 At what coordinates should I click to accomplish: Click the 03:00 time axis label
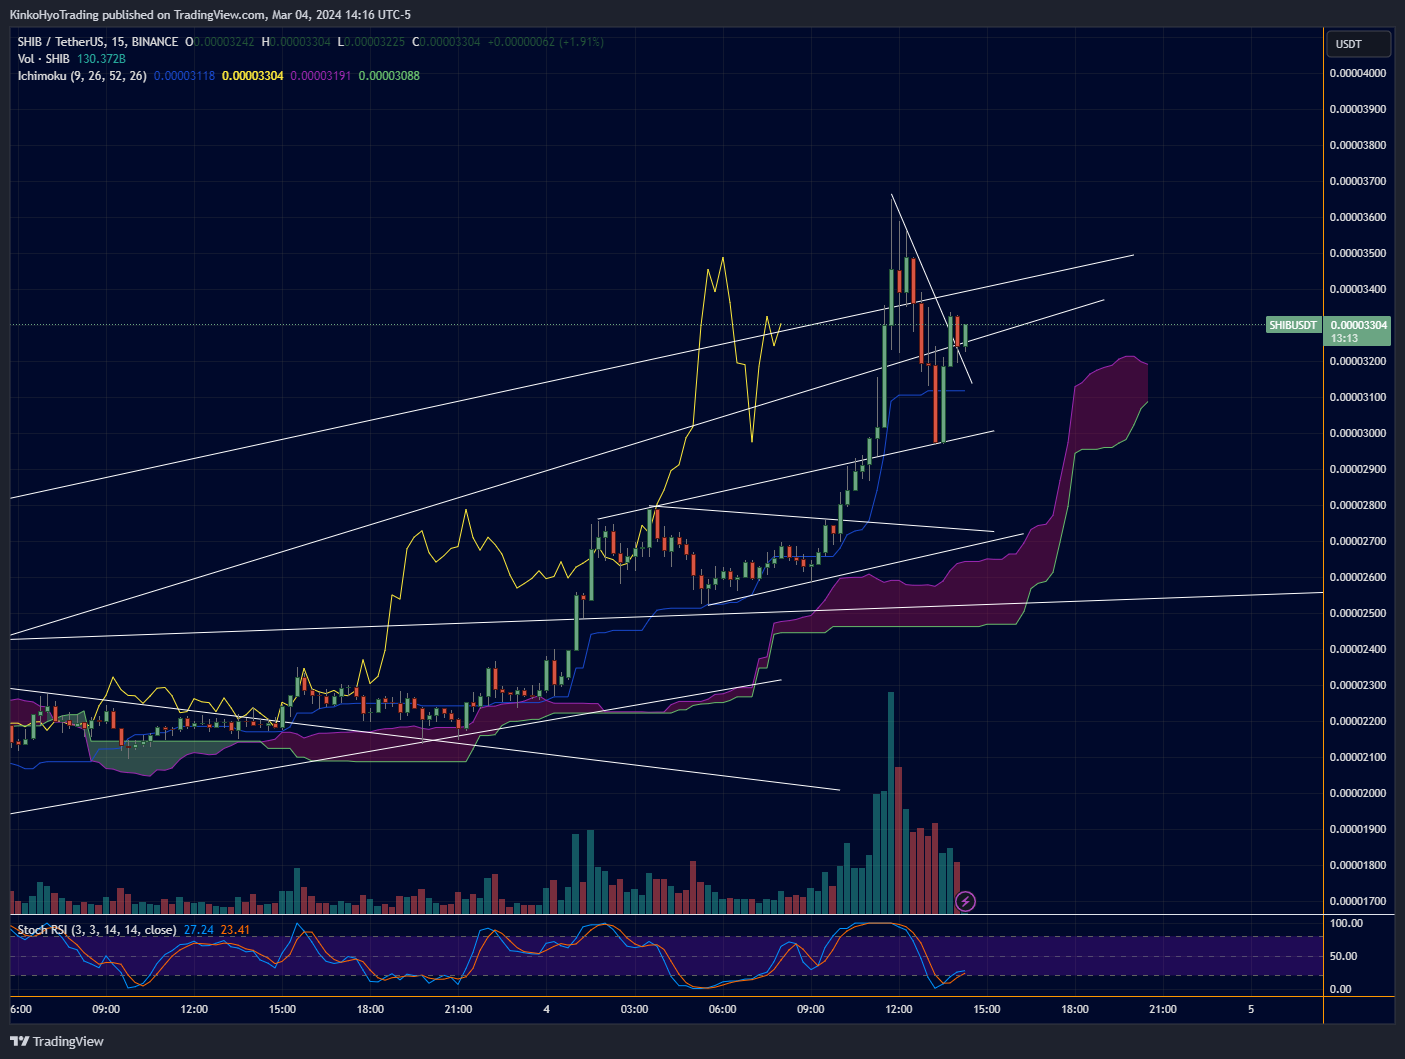(x=634, y=1009)
